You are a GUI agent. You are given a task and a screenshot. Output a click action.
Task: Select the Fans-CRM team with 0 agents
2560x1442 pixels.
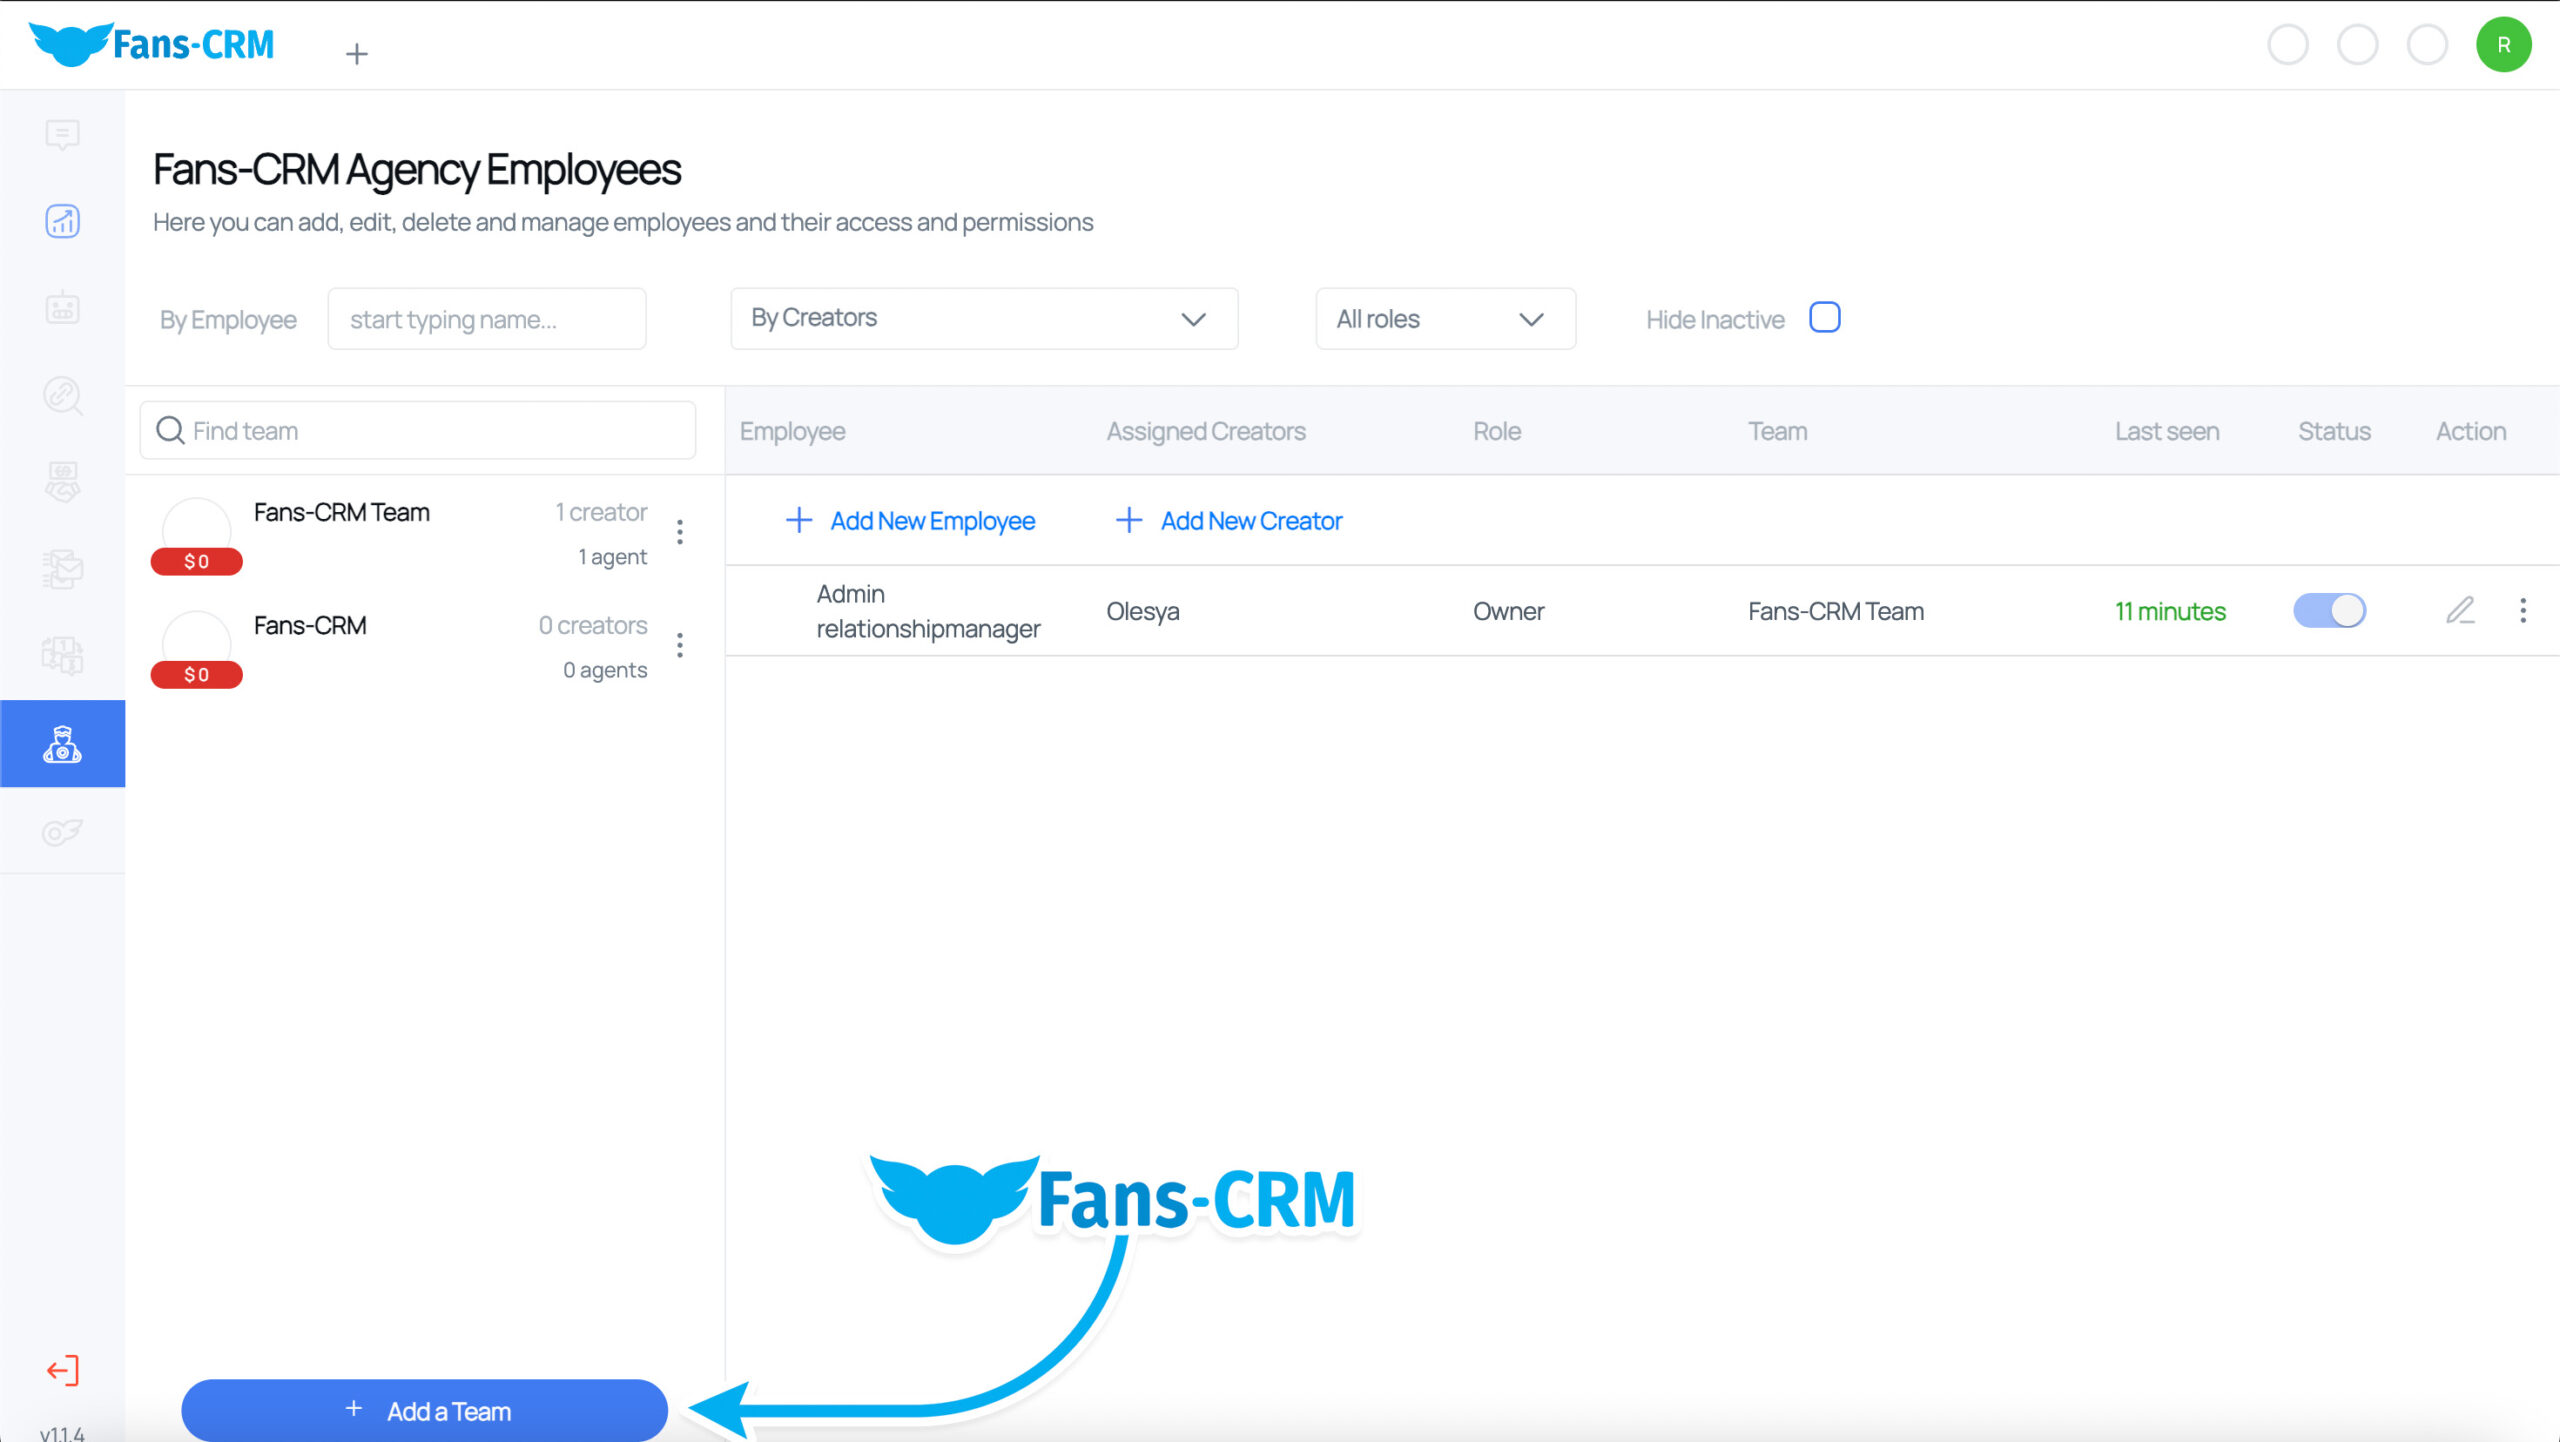tap(425, 647)
